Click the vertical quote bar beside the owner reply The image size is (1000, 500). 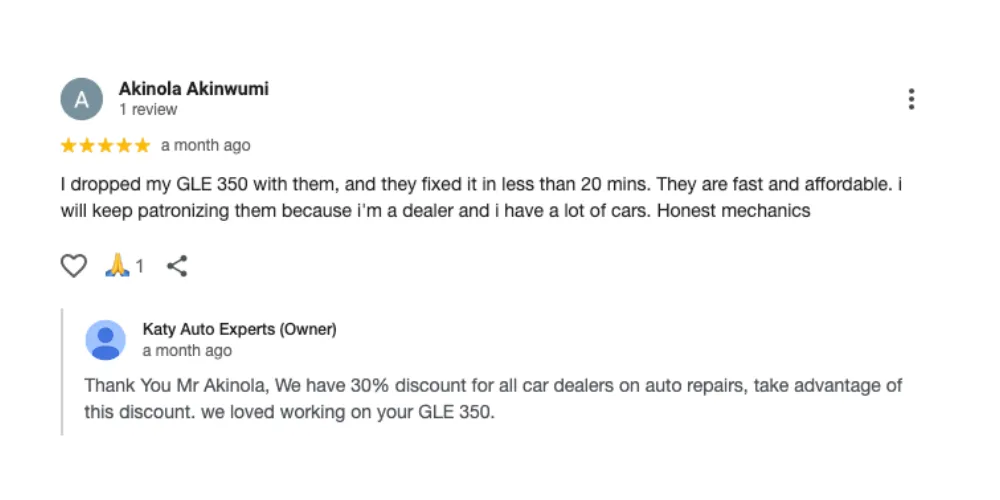62,372
